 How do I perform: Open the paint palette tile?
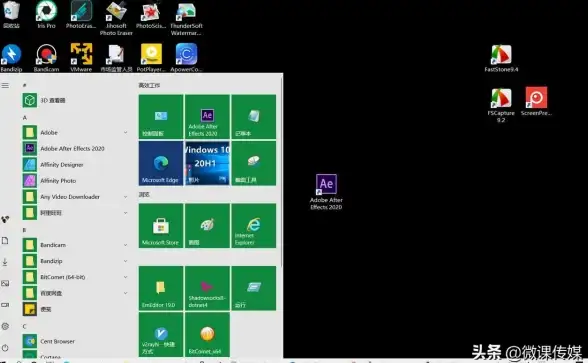pos(207,226)
